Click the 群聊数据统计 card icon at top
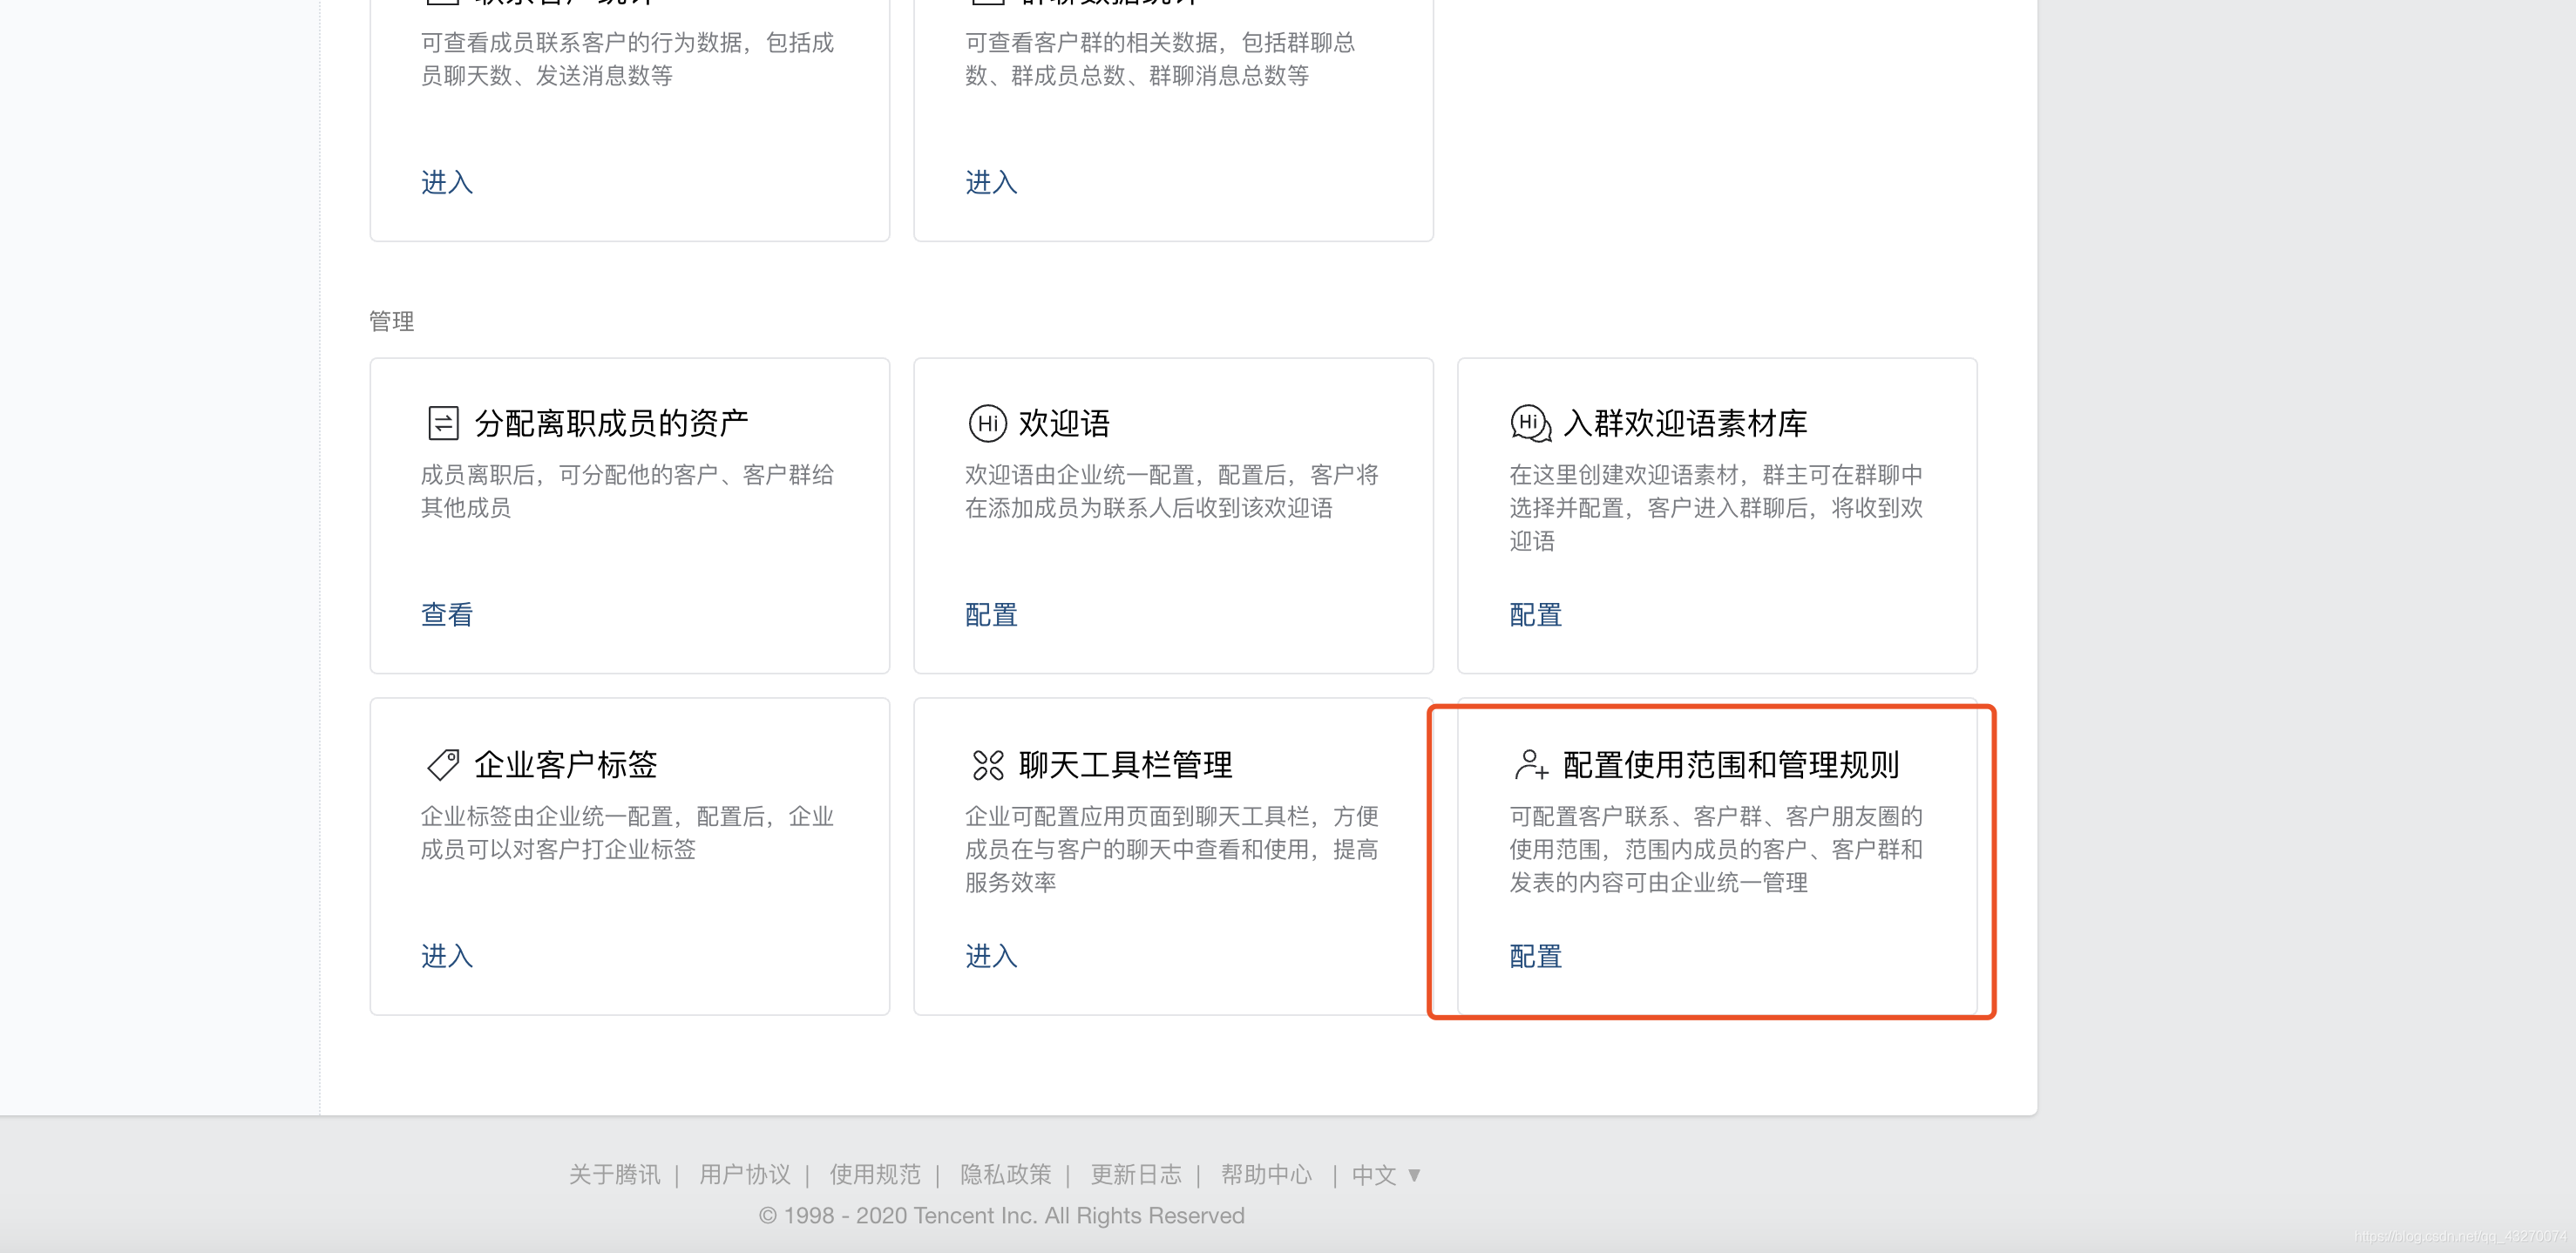The image size is (2576, 1253). click(x=988, y=2)
